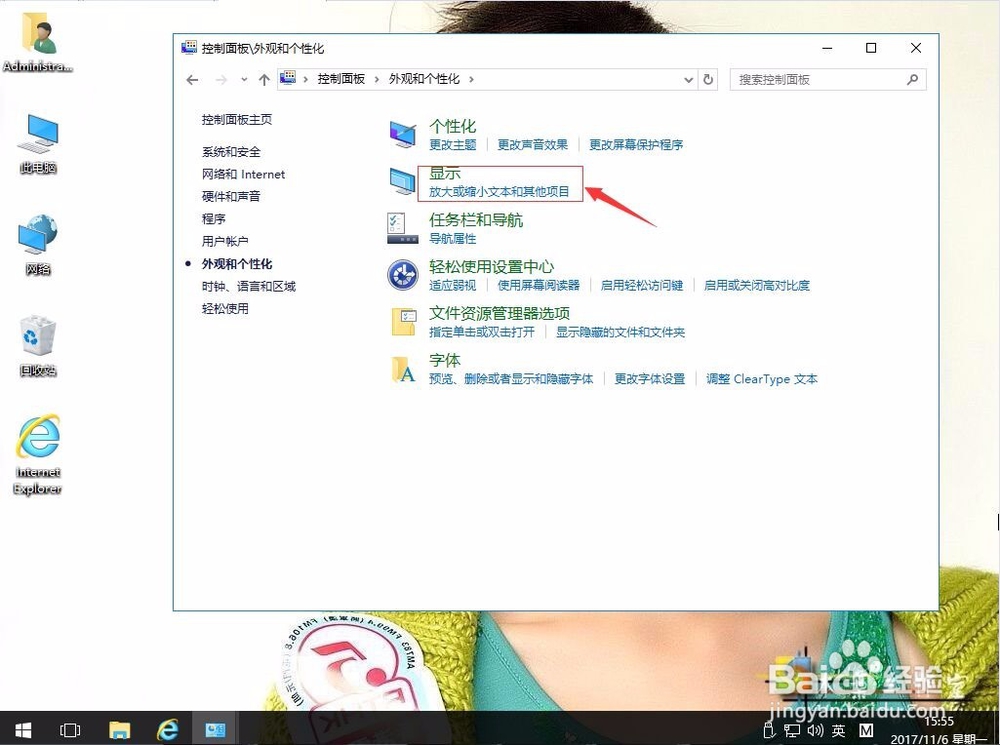
Task: Select 外观和个性化 in the sidebar
Action: pos(237,263)
